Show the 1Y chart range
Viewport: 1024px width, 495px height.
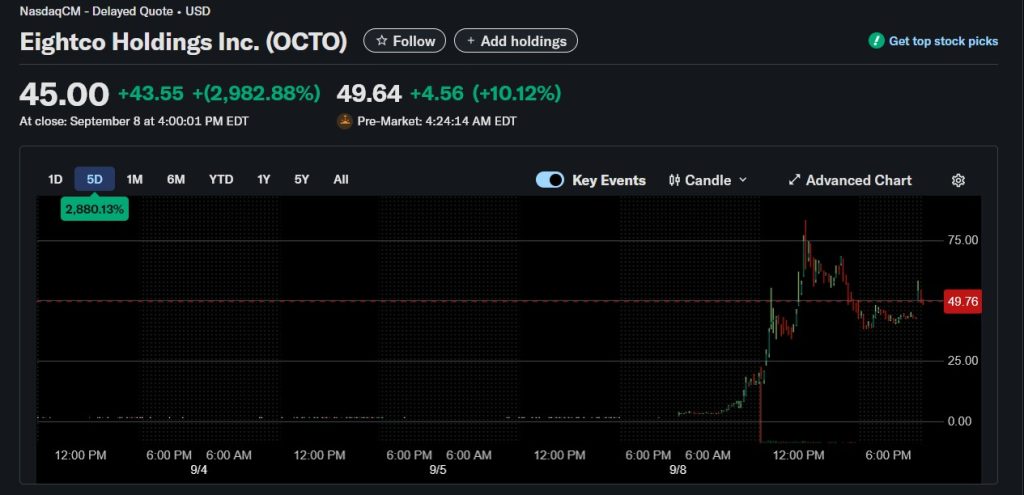pos(263,180)
